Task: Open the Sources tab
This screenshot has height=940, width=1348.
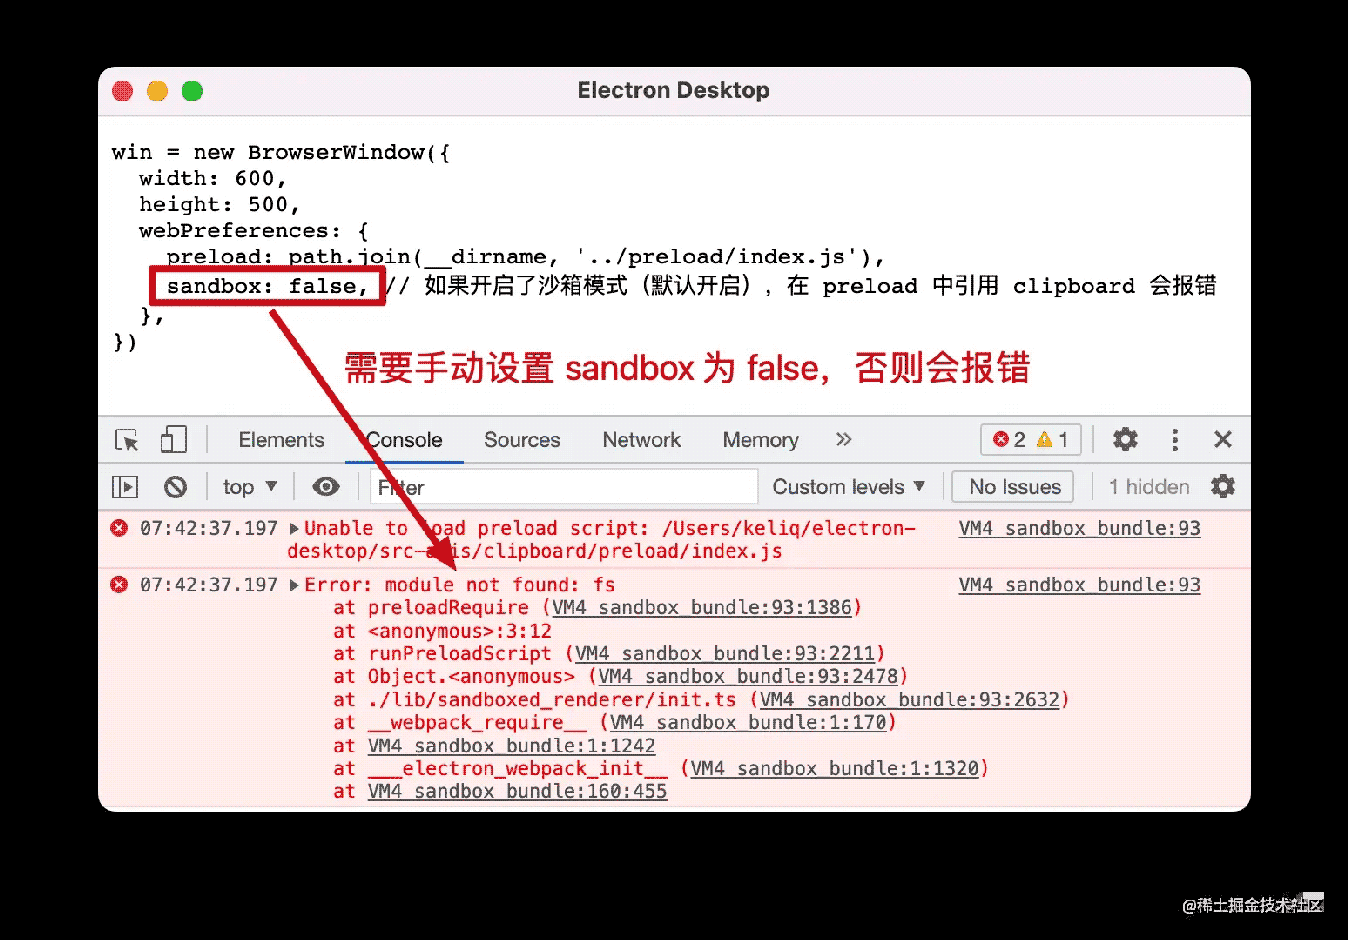Action: (522, 440)
